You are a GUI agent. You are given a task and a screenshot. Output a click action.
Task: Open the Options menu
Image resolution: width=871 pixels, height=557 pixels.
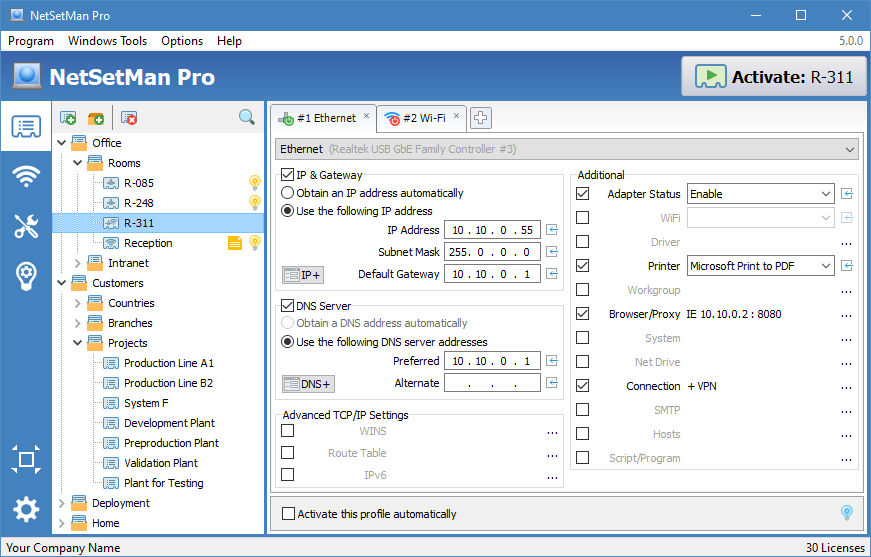click(182, 41)
